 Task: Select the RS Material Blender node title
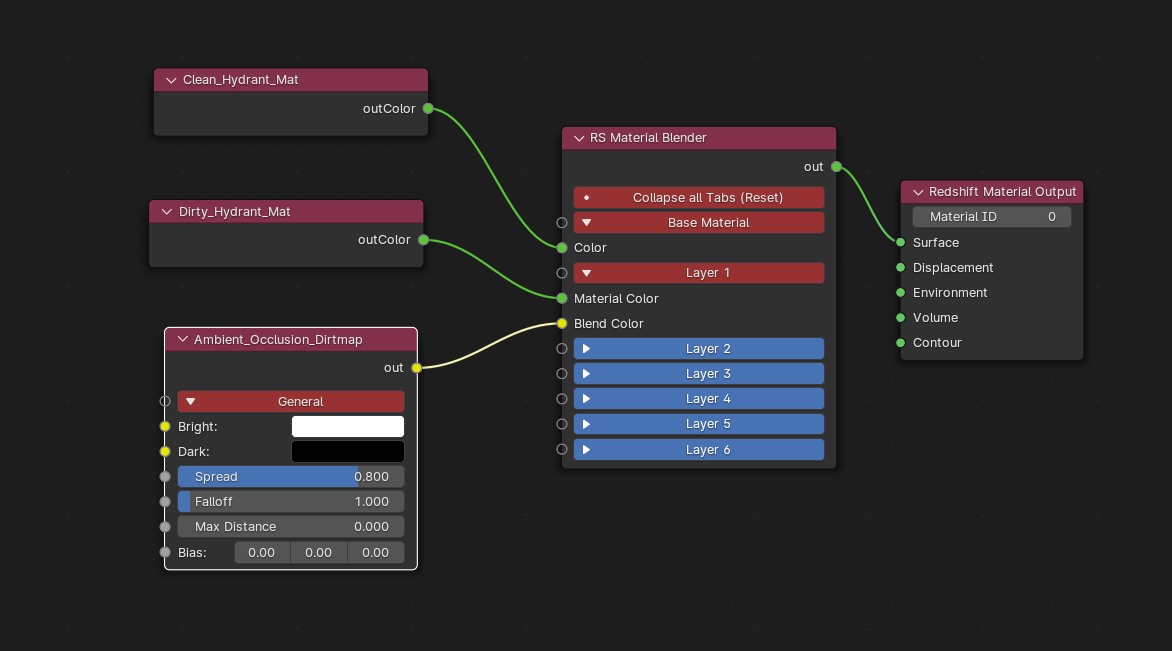tap(648, 138)
